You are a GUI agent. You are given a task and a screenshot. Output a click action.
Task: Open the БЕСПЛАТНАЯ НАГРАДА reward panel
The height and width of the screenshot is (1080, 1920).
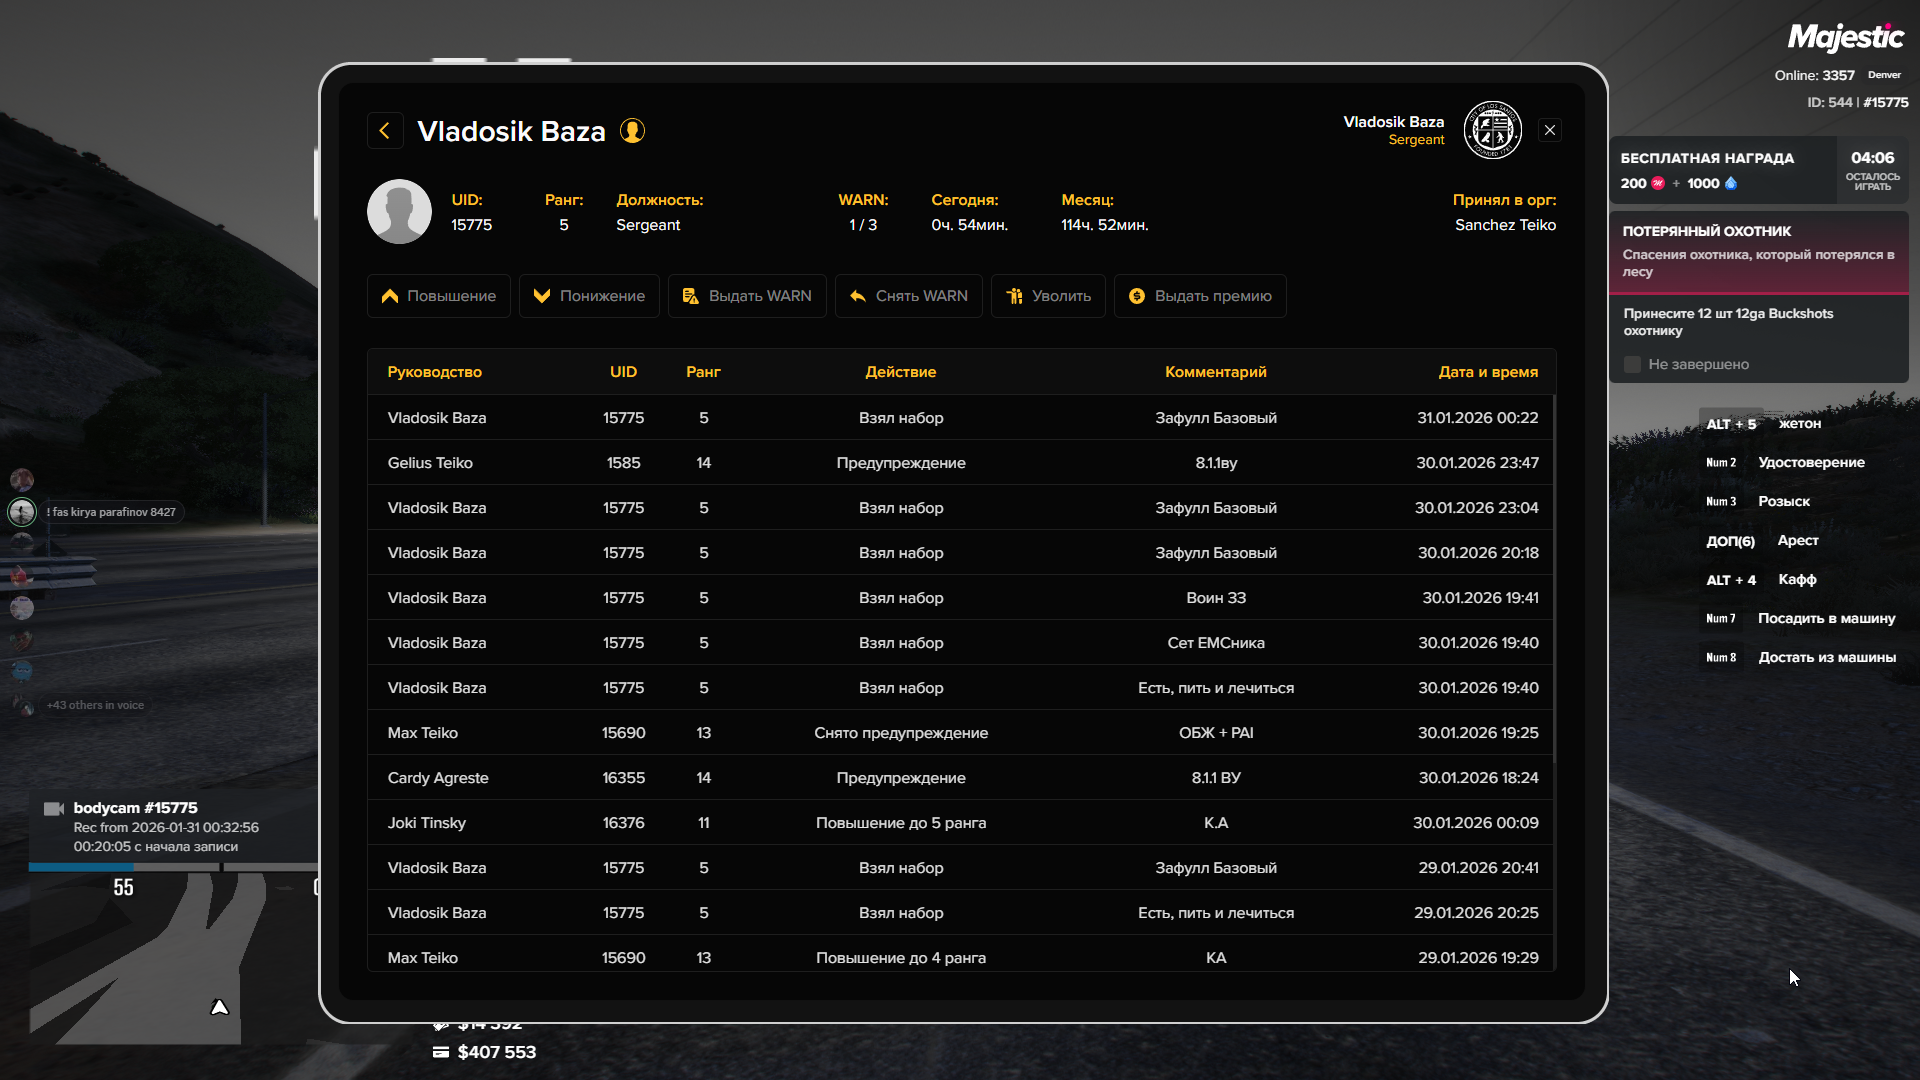click(x=1722, y=170)
